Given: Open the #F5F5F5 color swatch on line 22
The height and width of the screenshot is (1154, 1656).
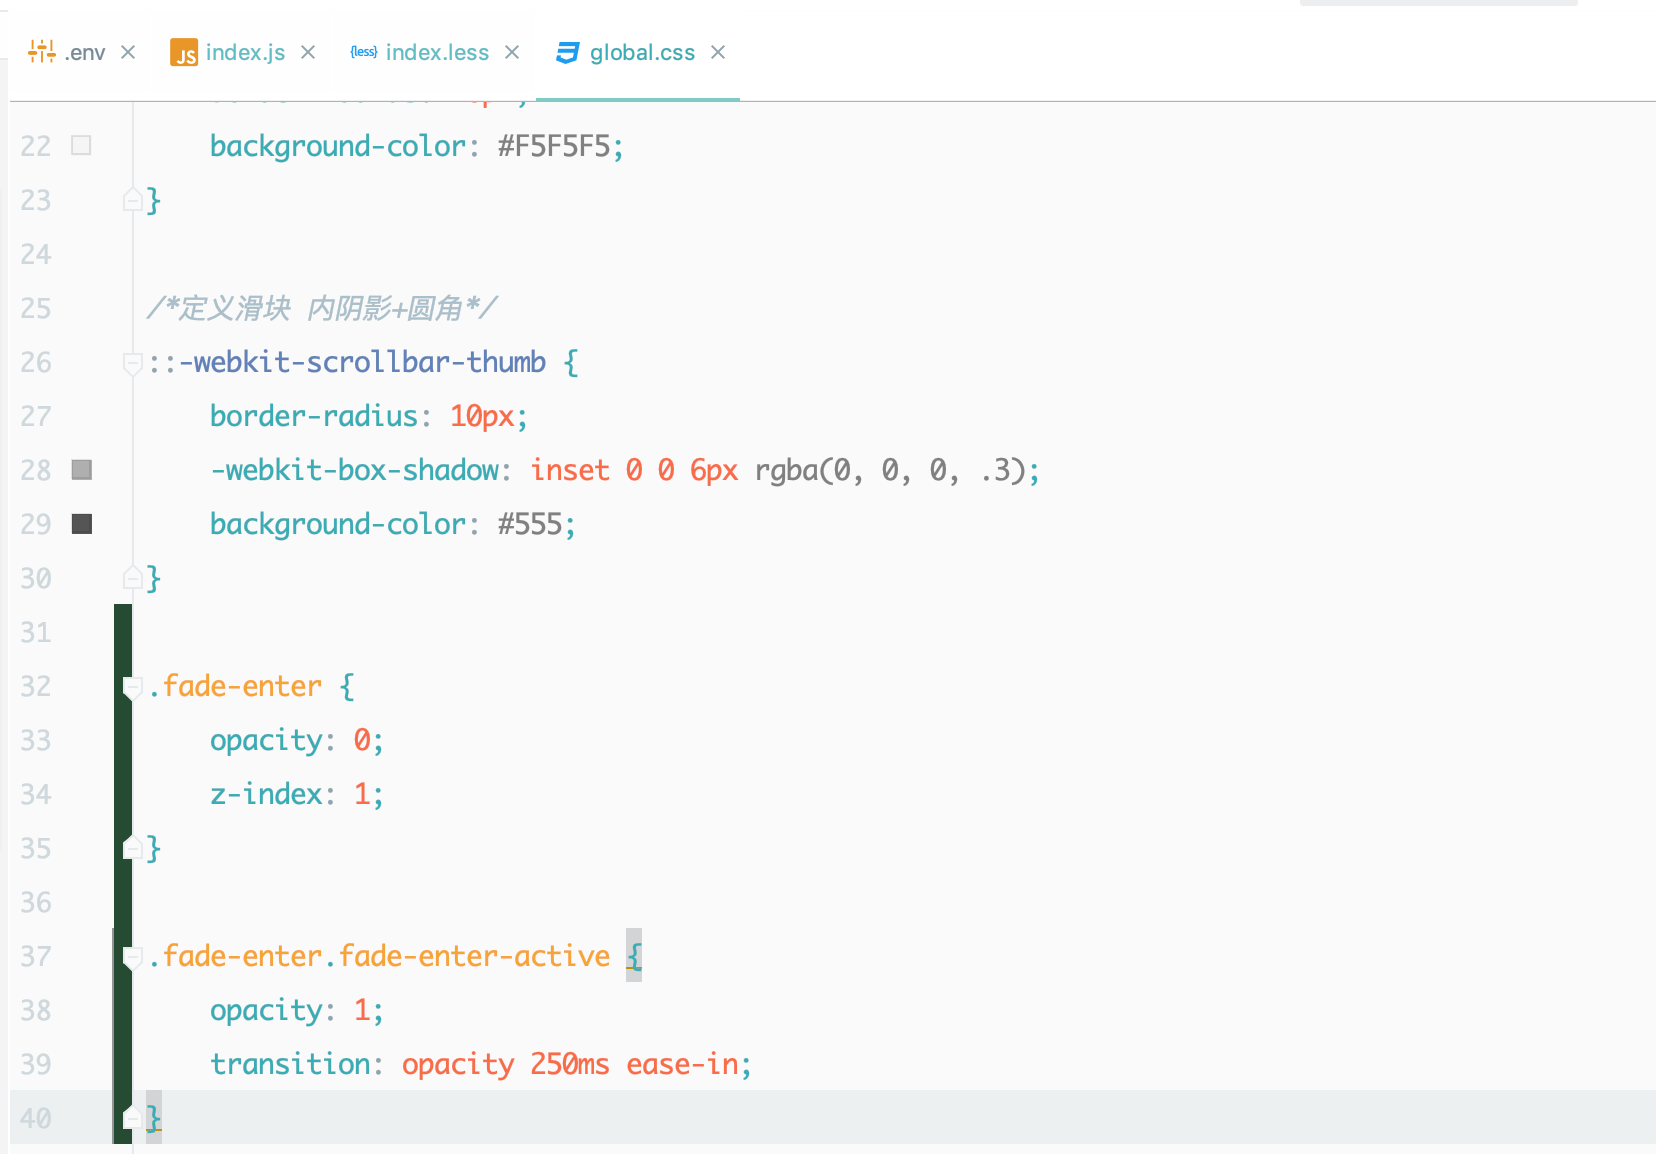Looking at the screenshot, I should (82, 146).
